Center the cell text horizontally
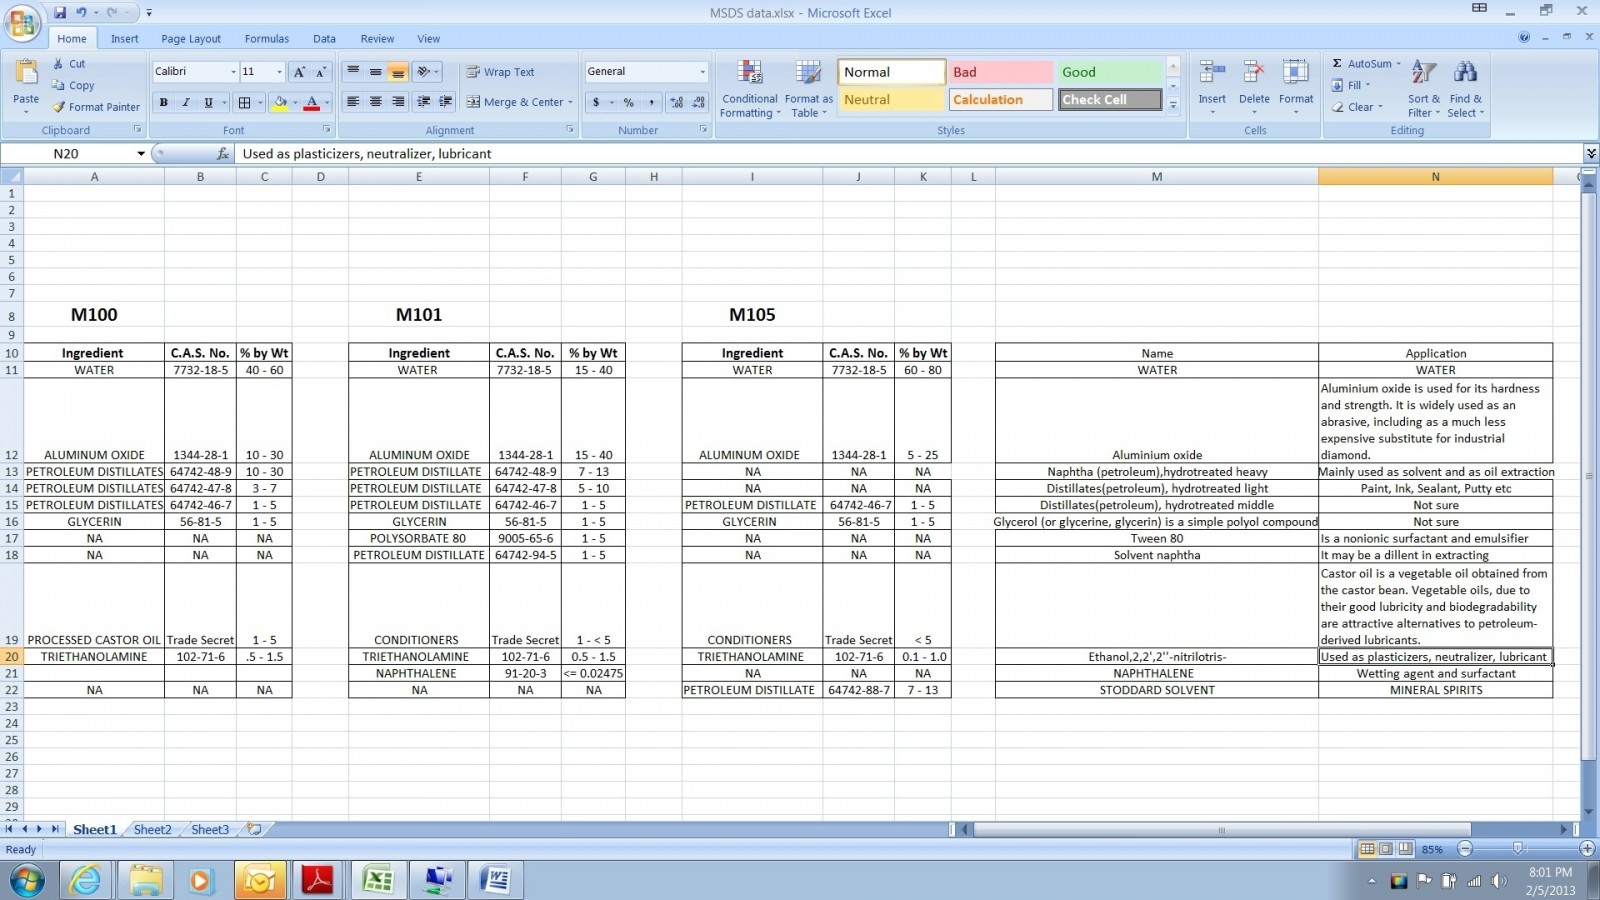 pyautogui.click(x=376, y=102)
